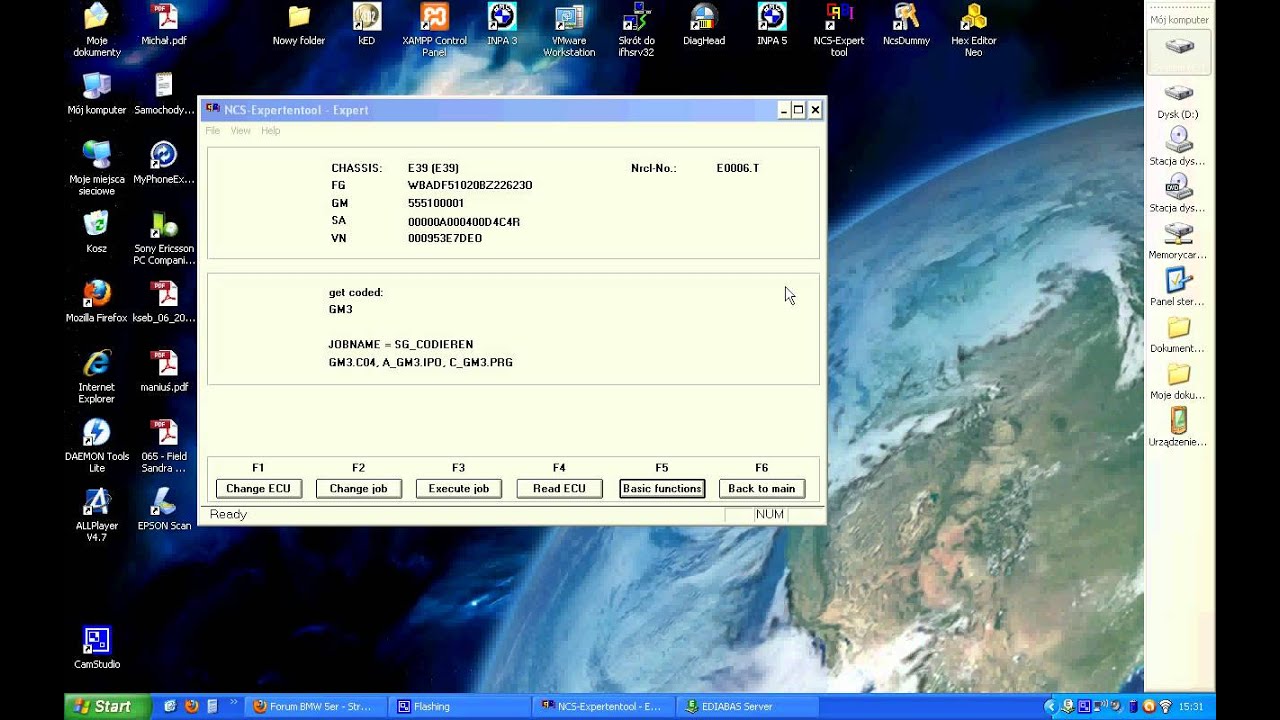Select the Hex Editor Neo shortcut
Viewport: 1280px width, 720px height.
coord(974,30)
